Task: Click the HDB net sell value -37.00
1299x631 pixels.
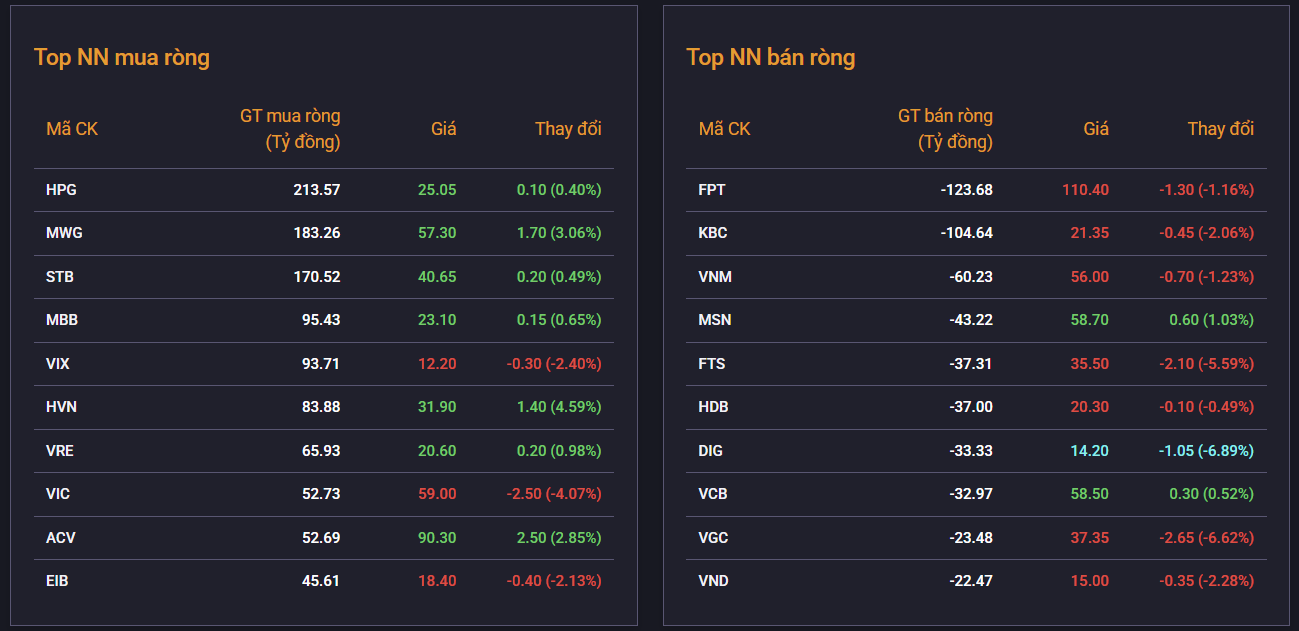Action: tap(971, 407)
